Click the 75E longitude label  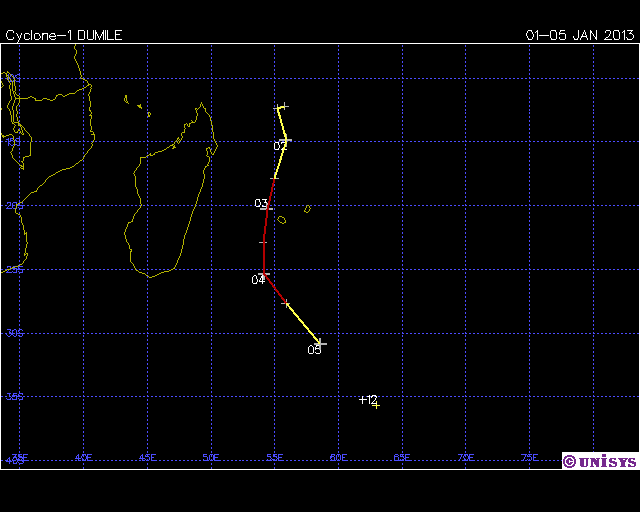point(529,458)
